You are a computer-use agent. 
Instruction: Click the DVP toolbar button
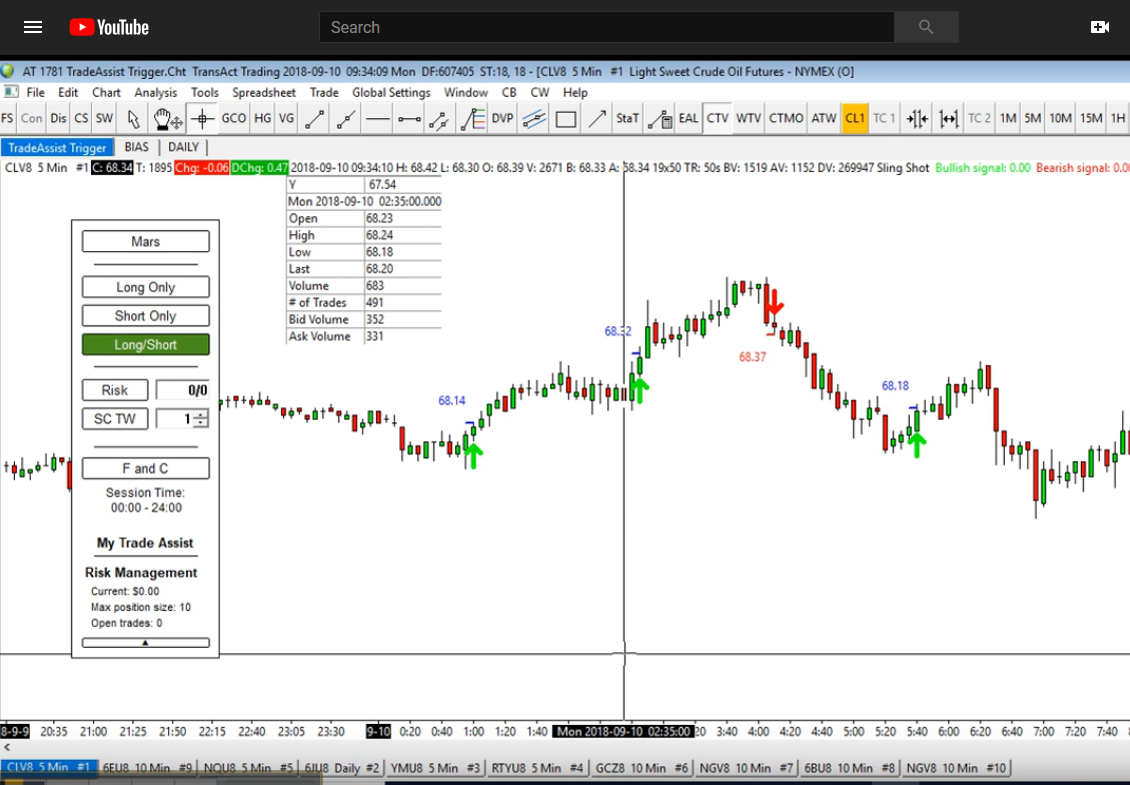click(x=502, y=119)
